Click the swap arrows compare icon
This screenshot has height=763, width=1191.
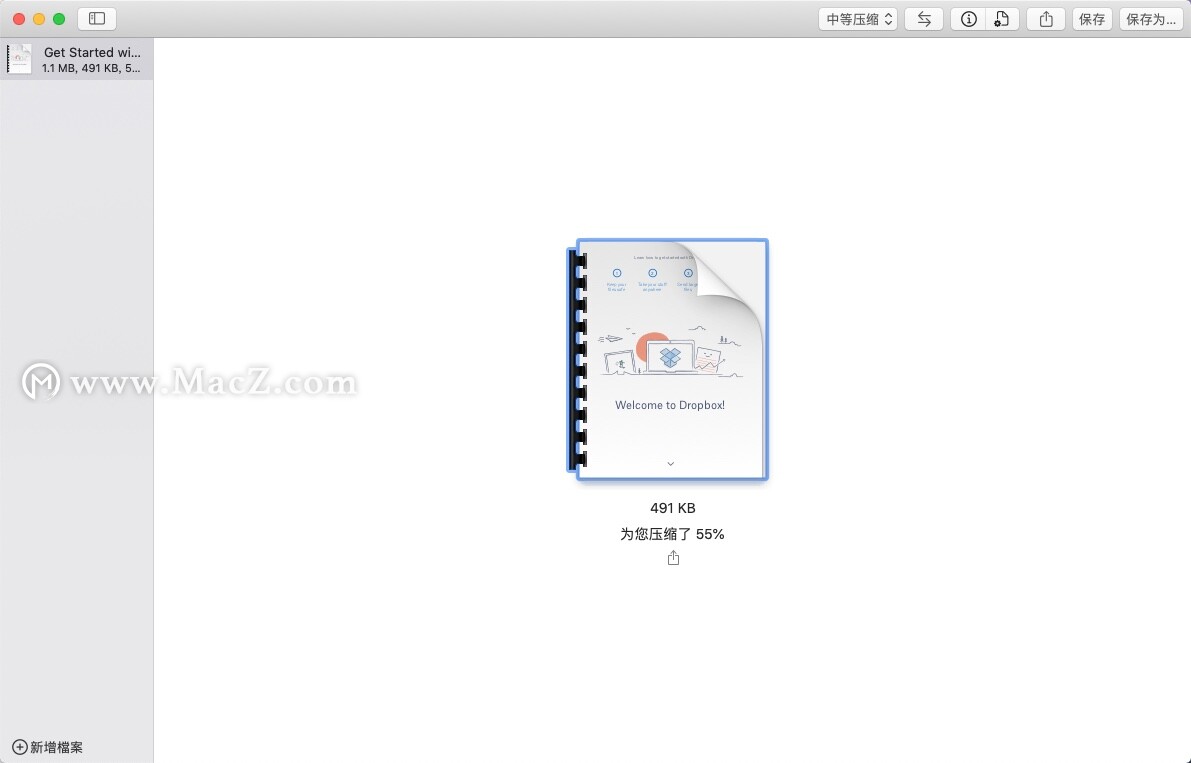tap(924, 19)
